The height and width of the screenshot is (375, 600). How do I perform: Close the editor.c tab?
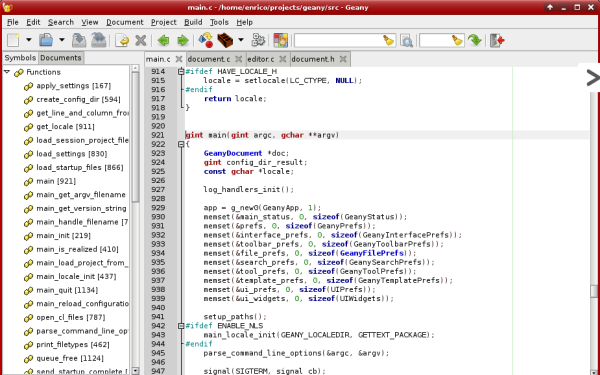[283, 59]
